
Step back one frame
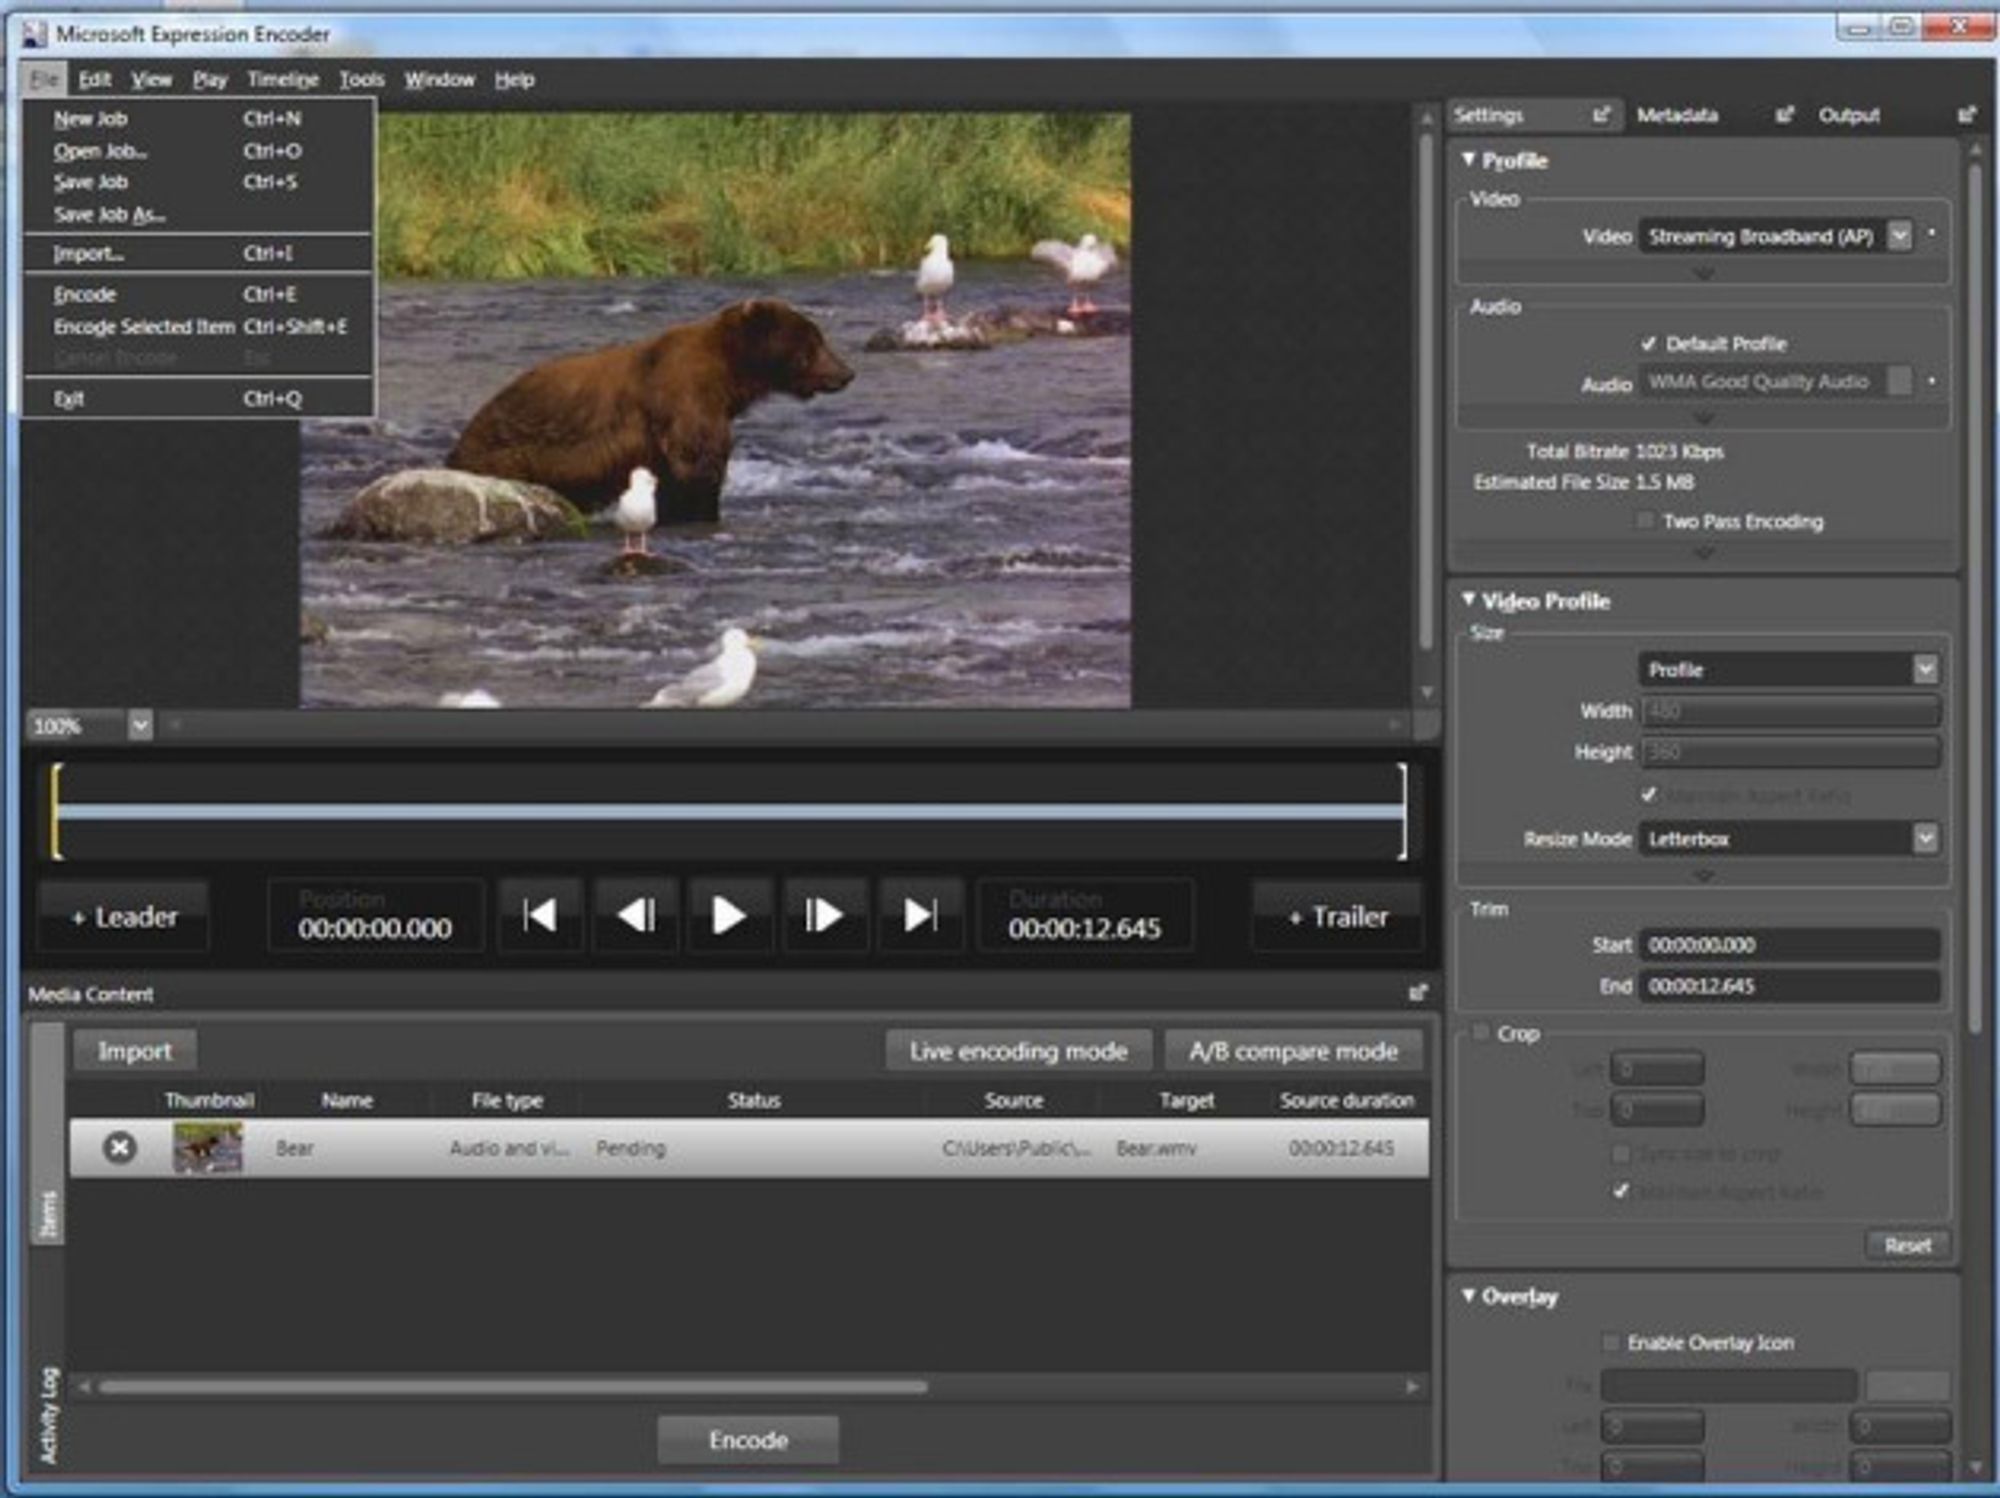(x=636, y=915)
